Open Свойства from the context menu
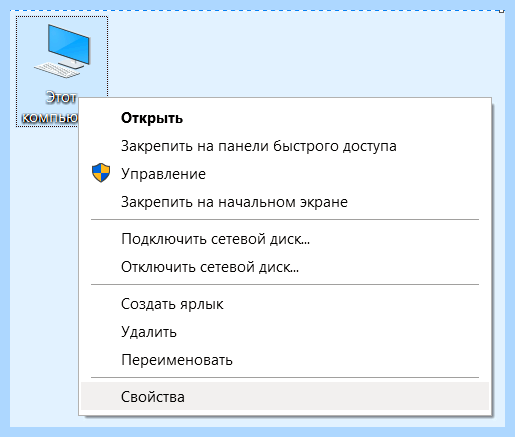The image size is (515, 437). pos(285,396)
